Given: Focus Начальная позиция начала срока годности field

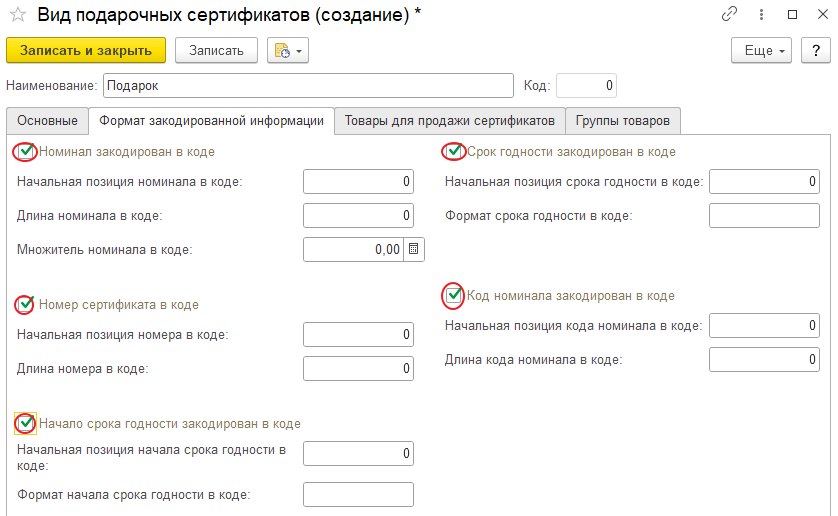Looking at the screenshot, I should click(x=358, y=453).
